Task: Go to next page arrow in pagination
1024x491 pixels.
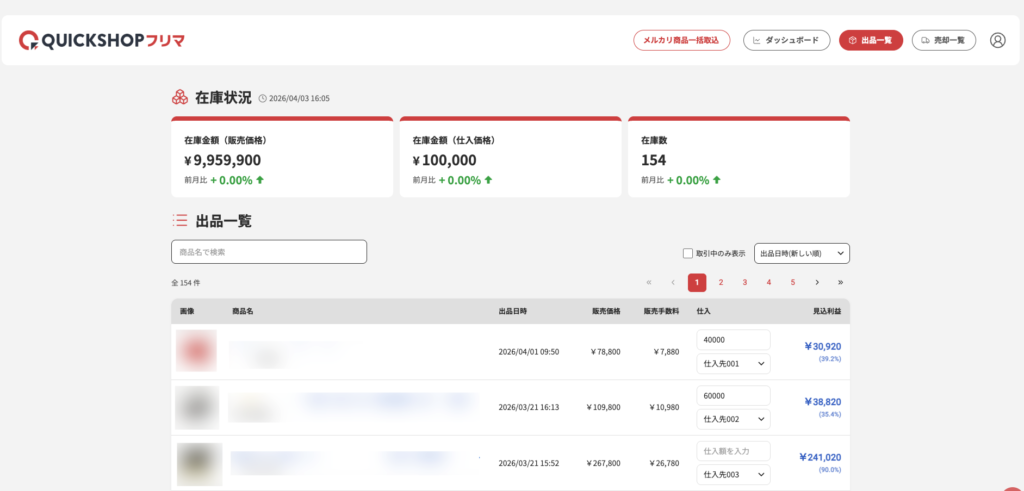Action: click(817, 283)
